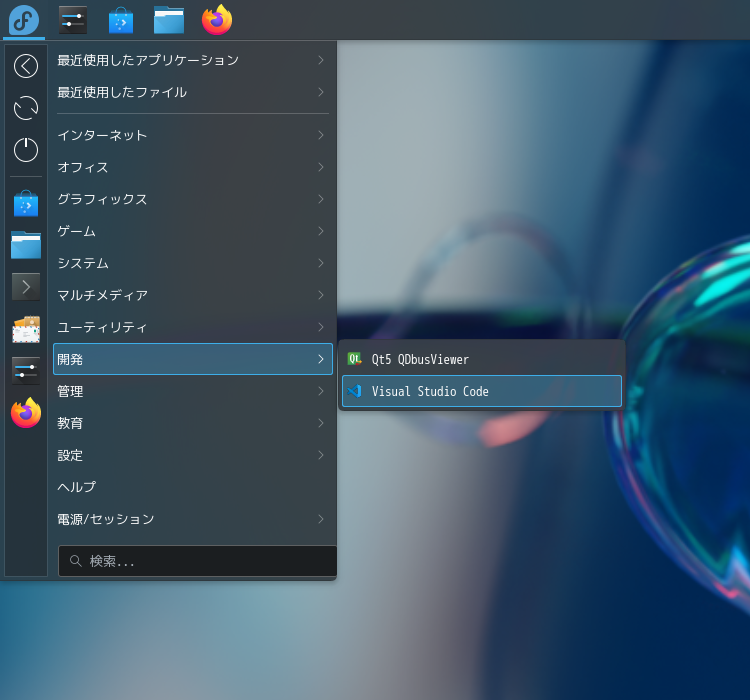This screenshot has height=700, width=750.
Task: Open the ゲーム category
Action: pyautogui.click(x=193, y=231)
